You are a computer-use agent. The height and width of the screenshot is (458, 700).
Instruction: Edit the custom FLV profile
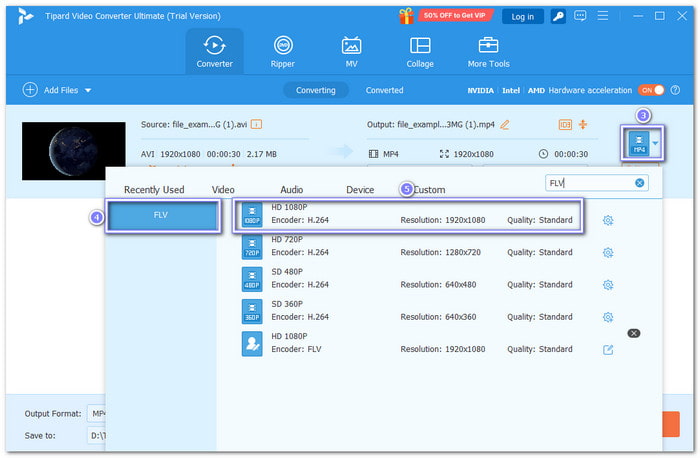(x=608, y=350)
